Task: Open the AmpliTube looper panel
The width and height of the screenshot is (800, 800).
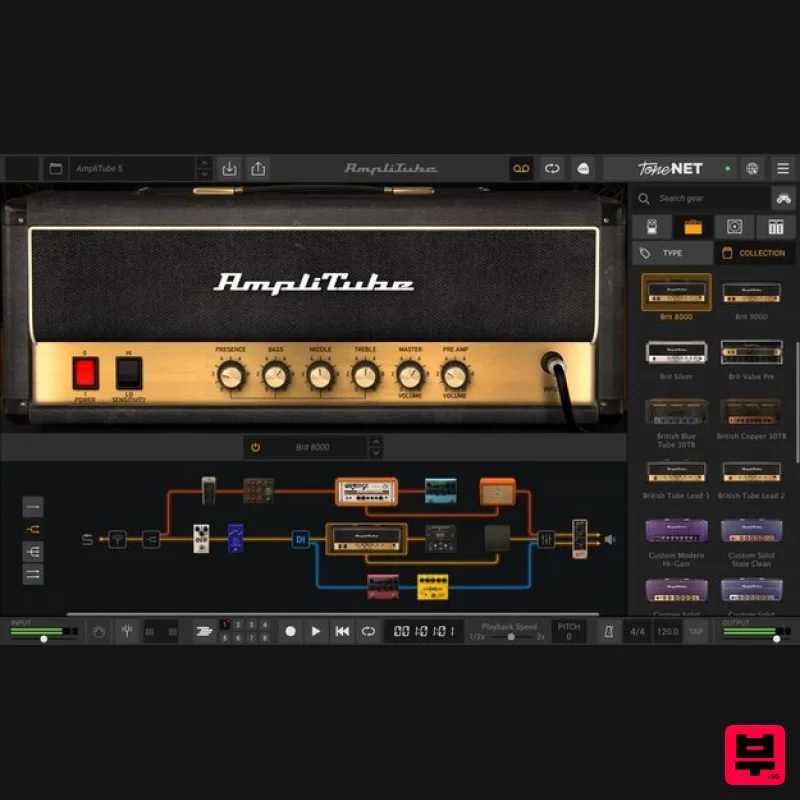Action: (521, 169)
